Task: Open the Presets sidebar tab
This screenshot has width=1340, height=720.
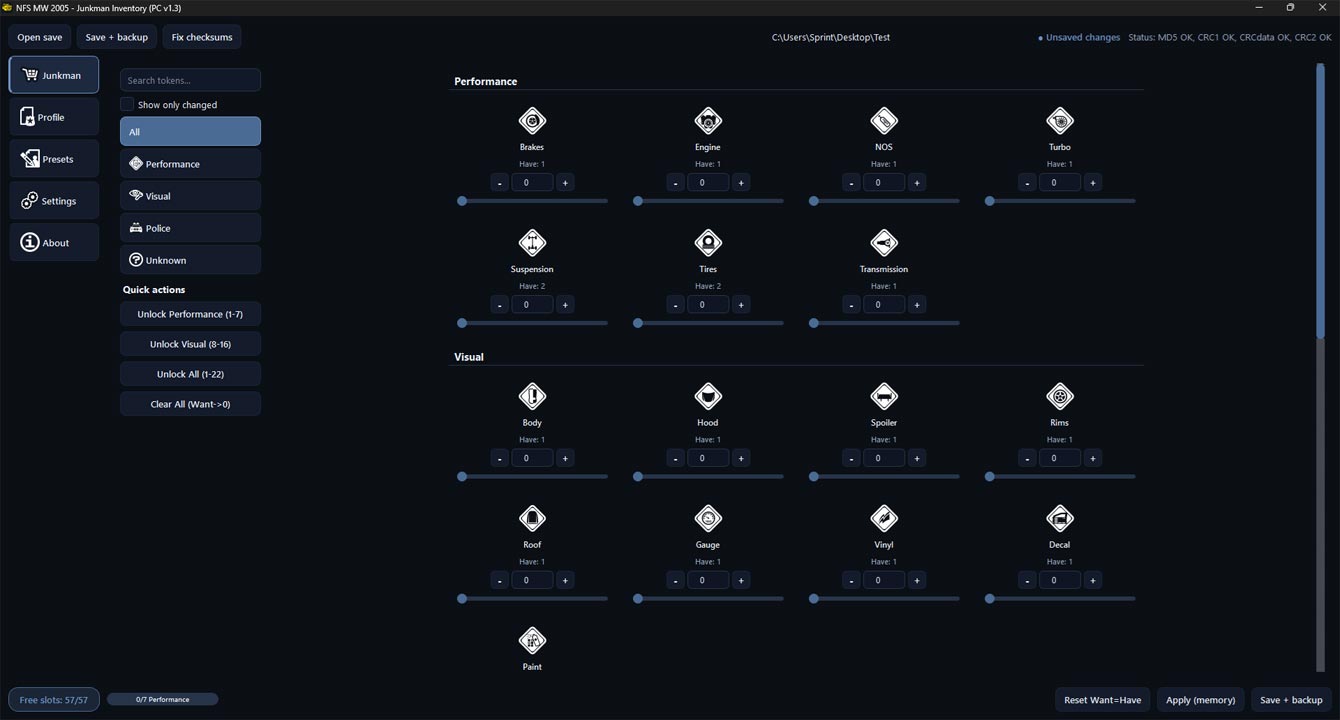Action: pos(54,159)
